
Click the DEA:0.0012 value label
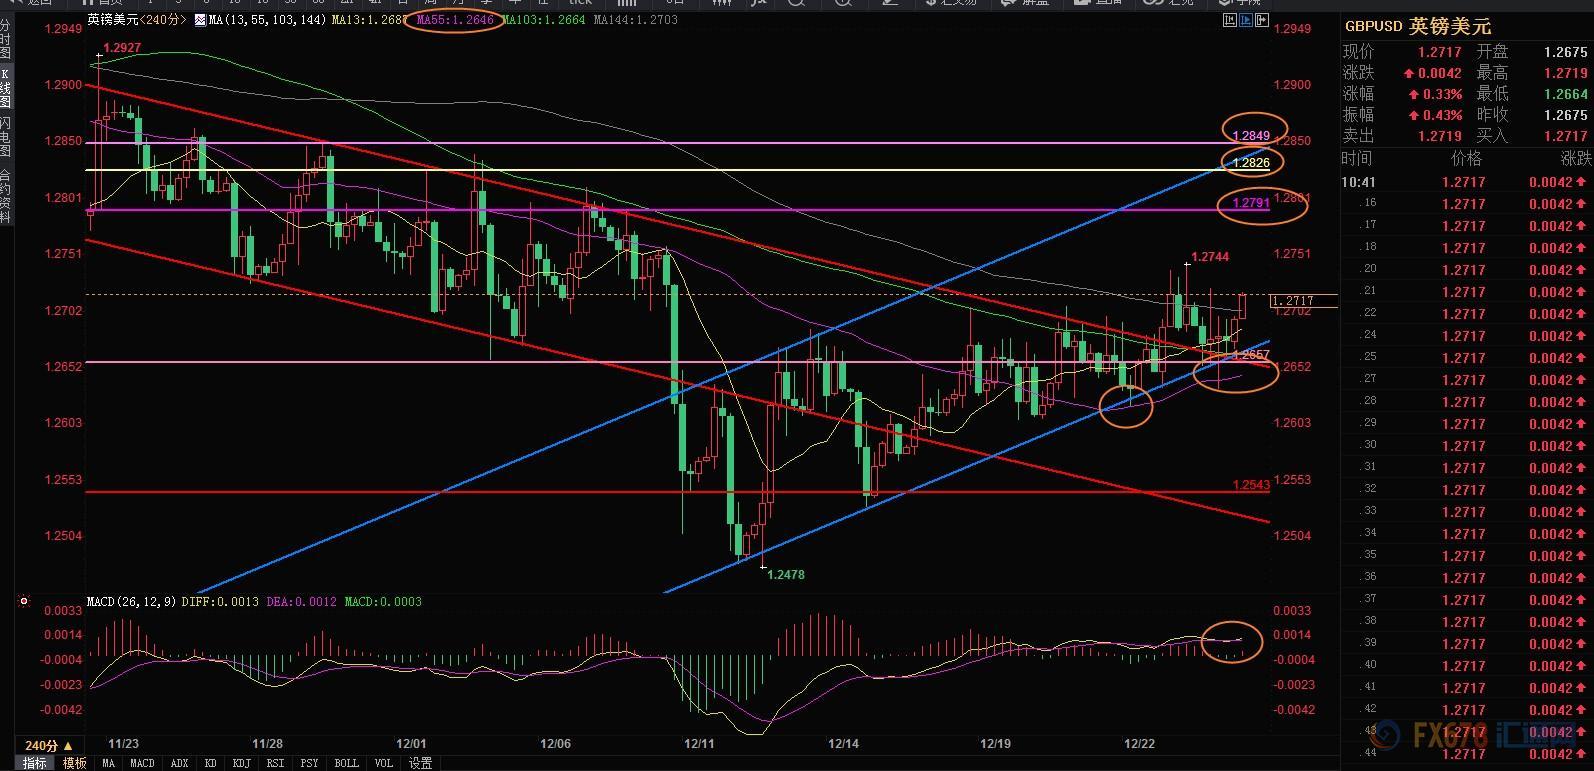[301, 602]
